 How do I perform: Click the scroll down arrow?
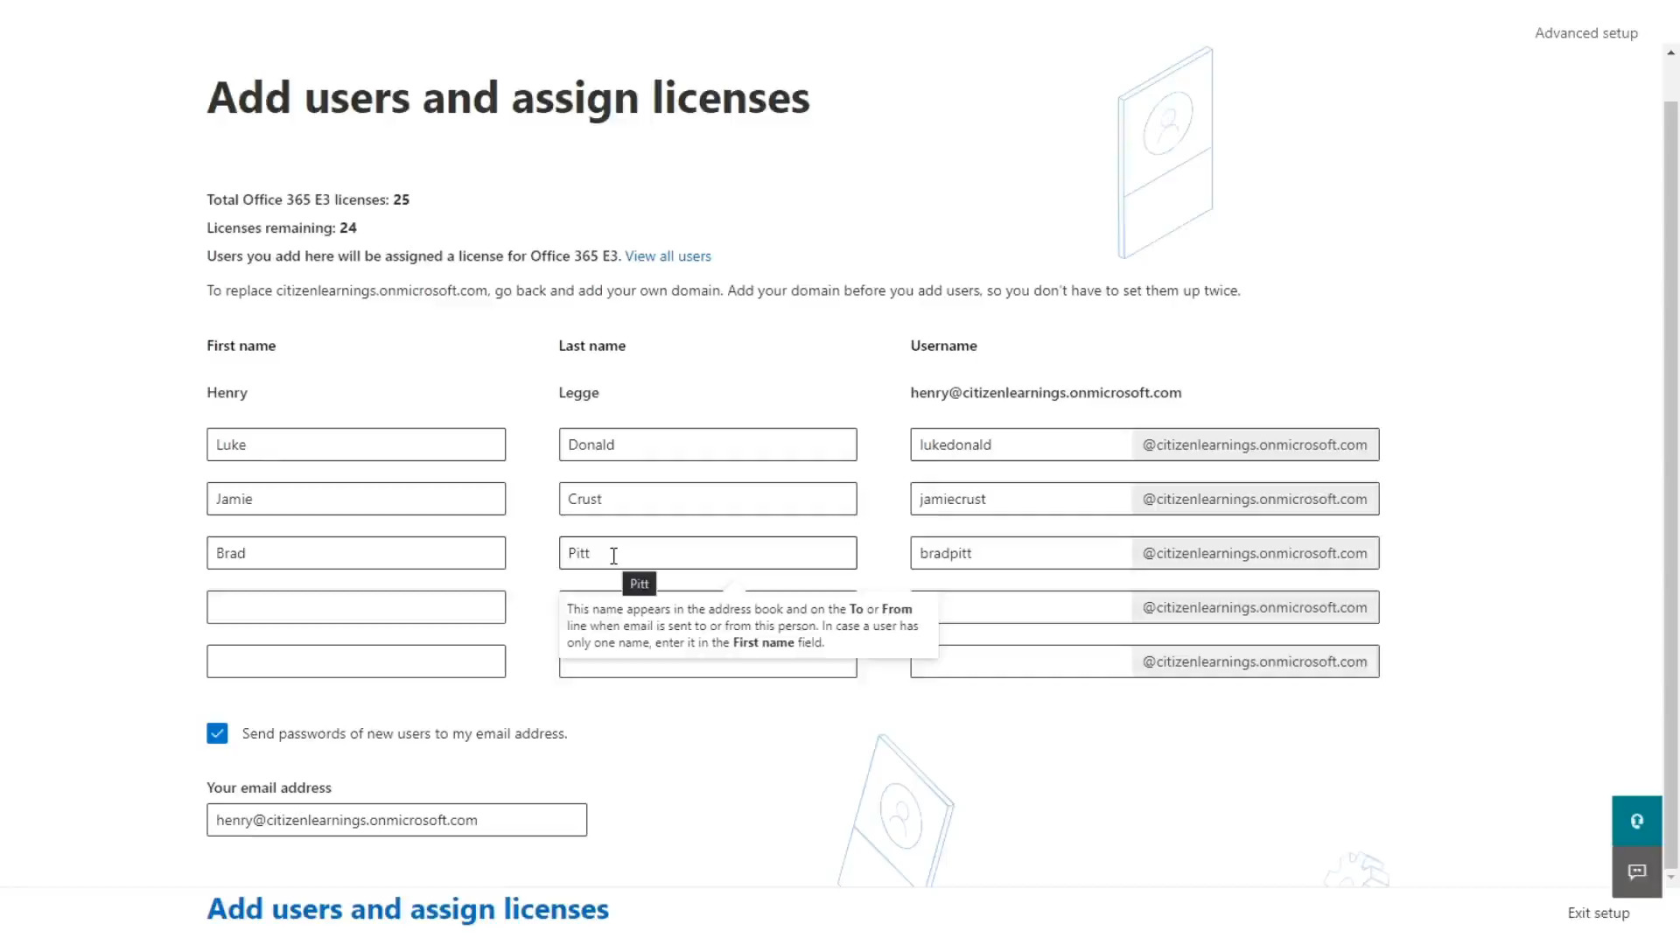point(1671,877)
